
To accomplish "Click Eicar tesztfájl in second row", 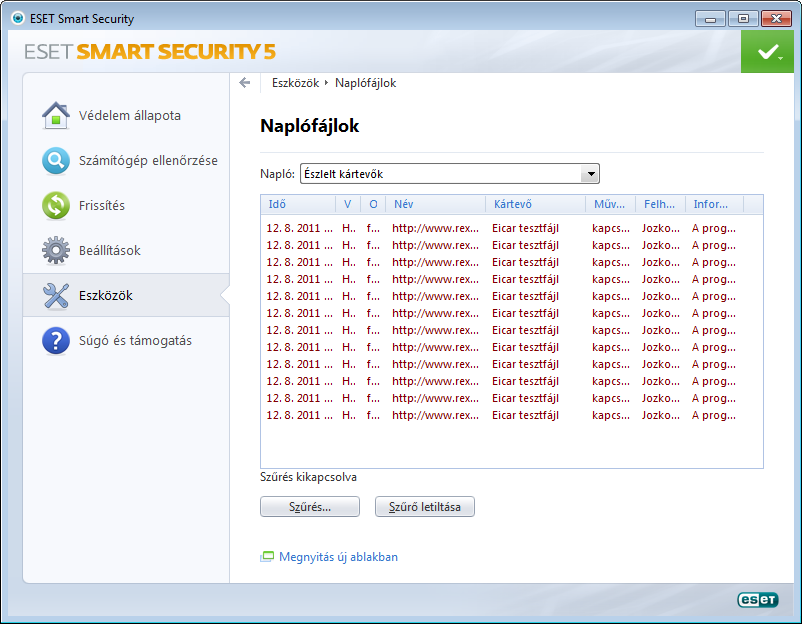I will 525,245.
